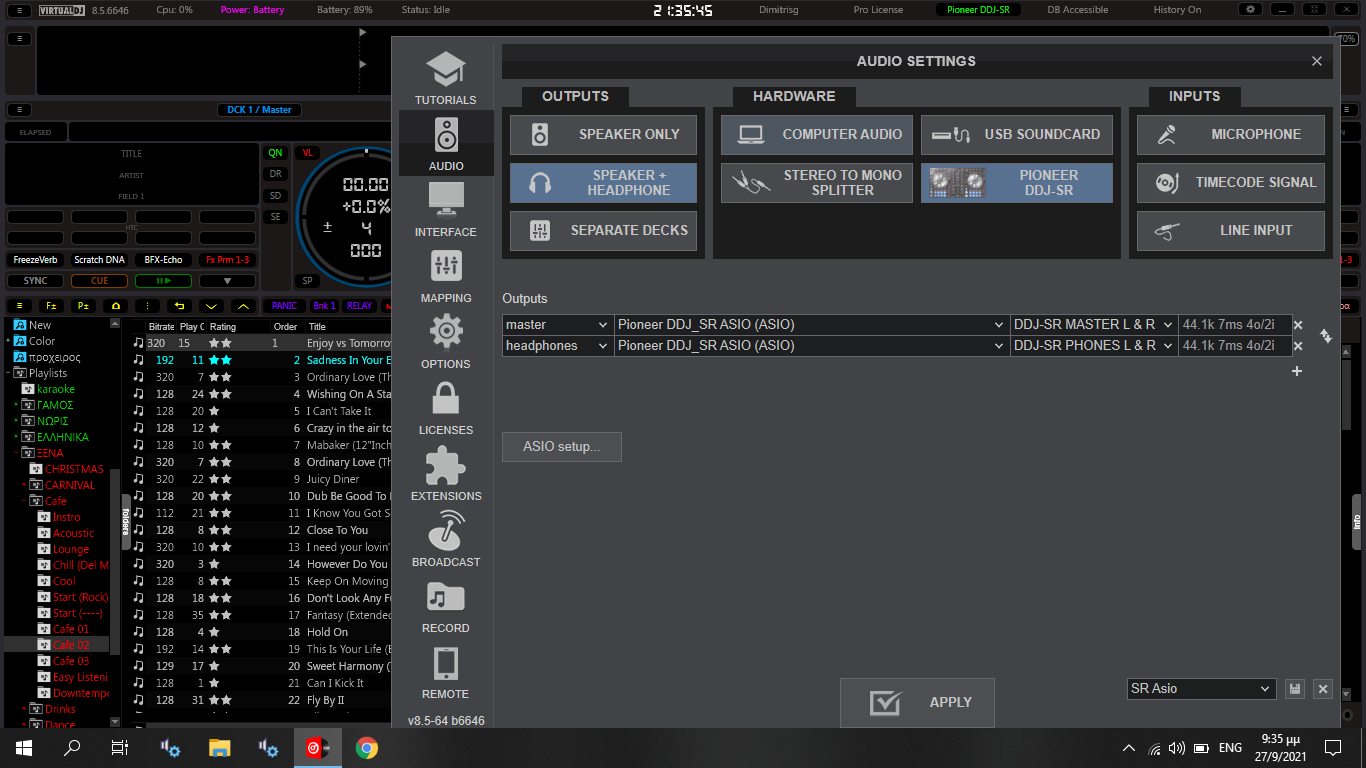1366x768 pixels.
Task: Save the SR Asio audio profile
Action: pos(1295,689)
